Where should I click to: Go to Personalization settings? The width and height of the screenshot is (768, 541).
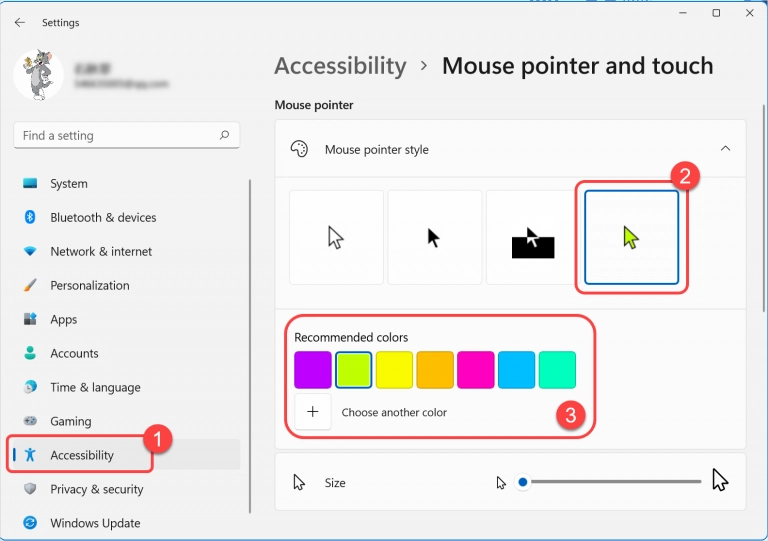126,285
